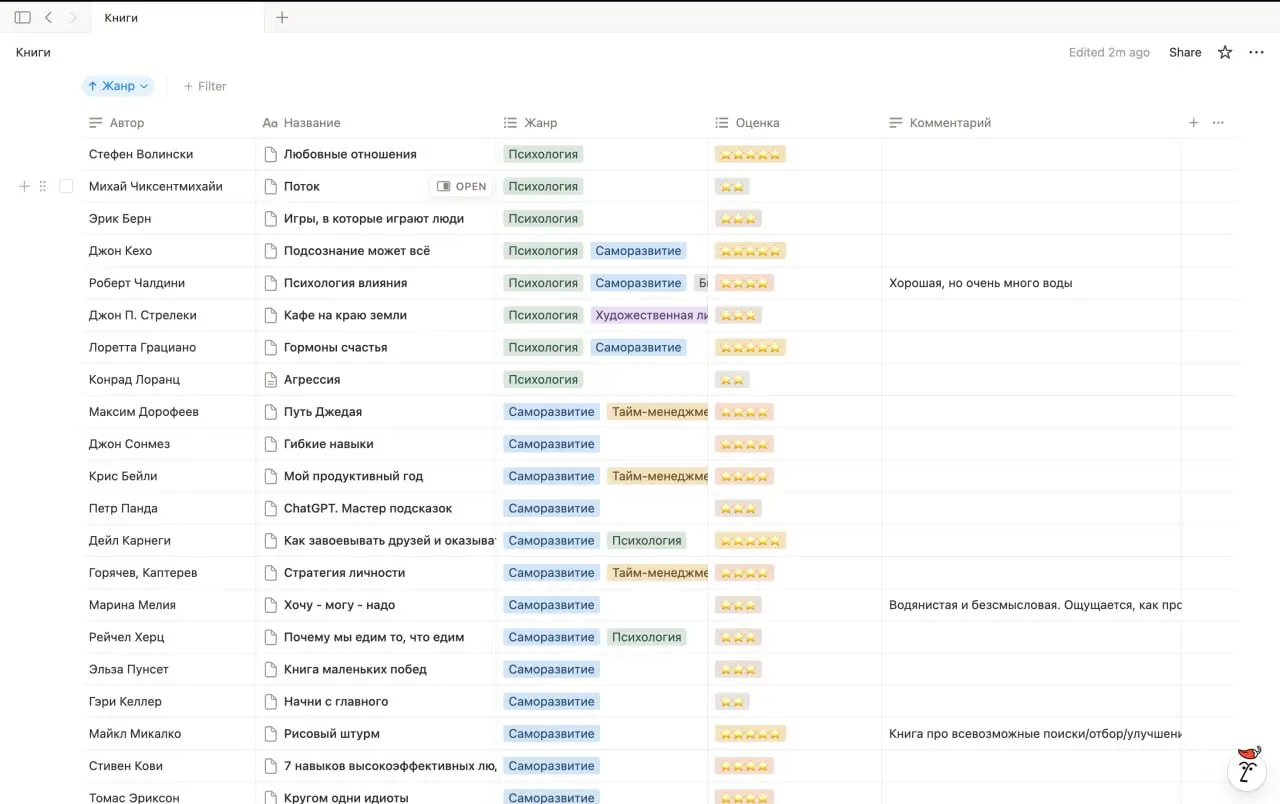Toggle the sidebar panel icon
Screen dimensions: 1280x804
tap(23, 18)
